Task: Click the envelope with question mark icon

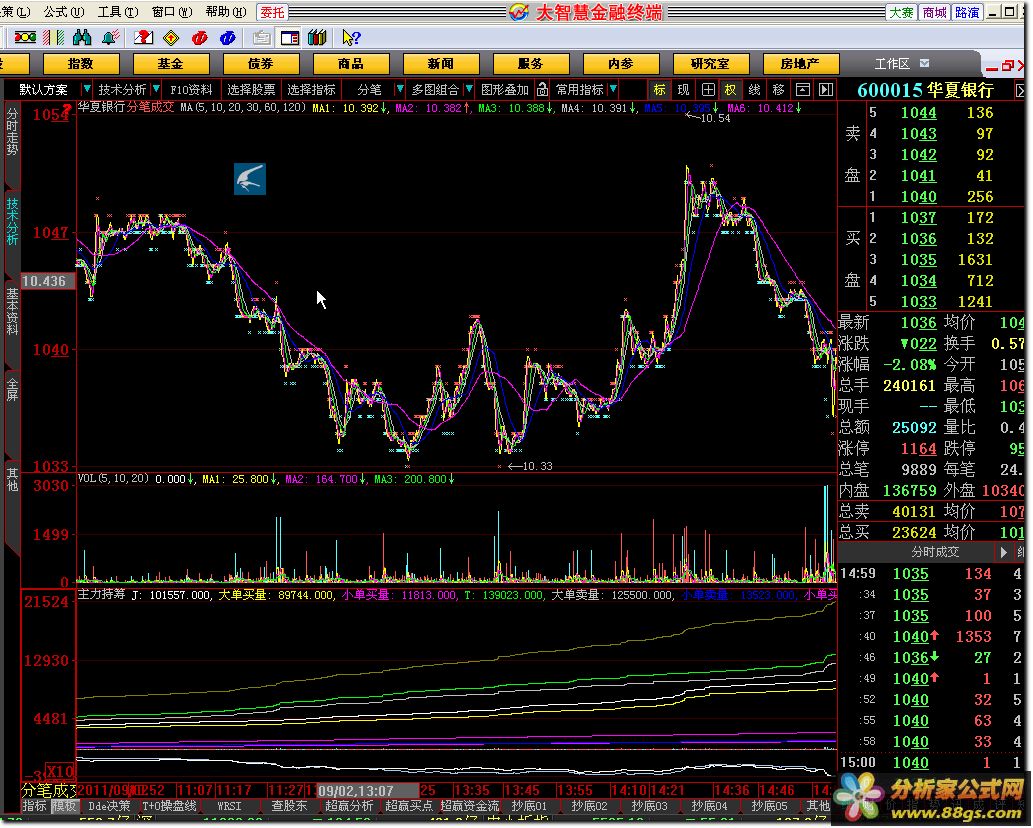Action: click(x=143, y=38)
